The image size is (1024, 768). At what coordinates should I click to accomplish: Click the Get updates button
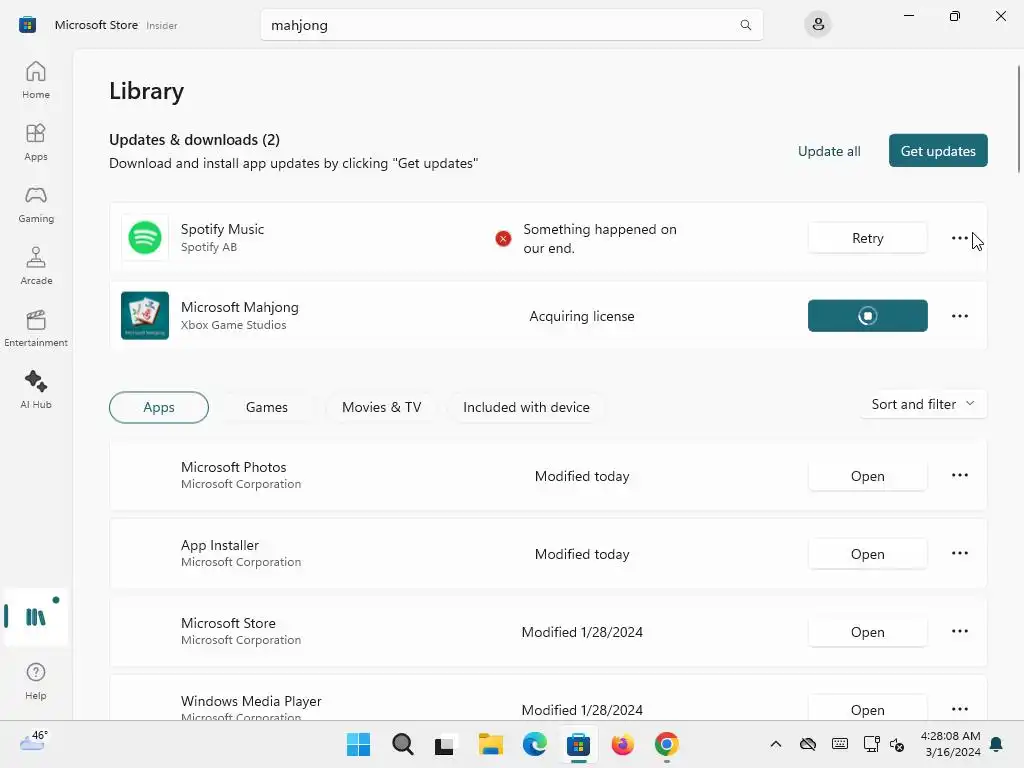coord(938,151)
